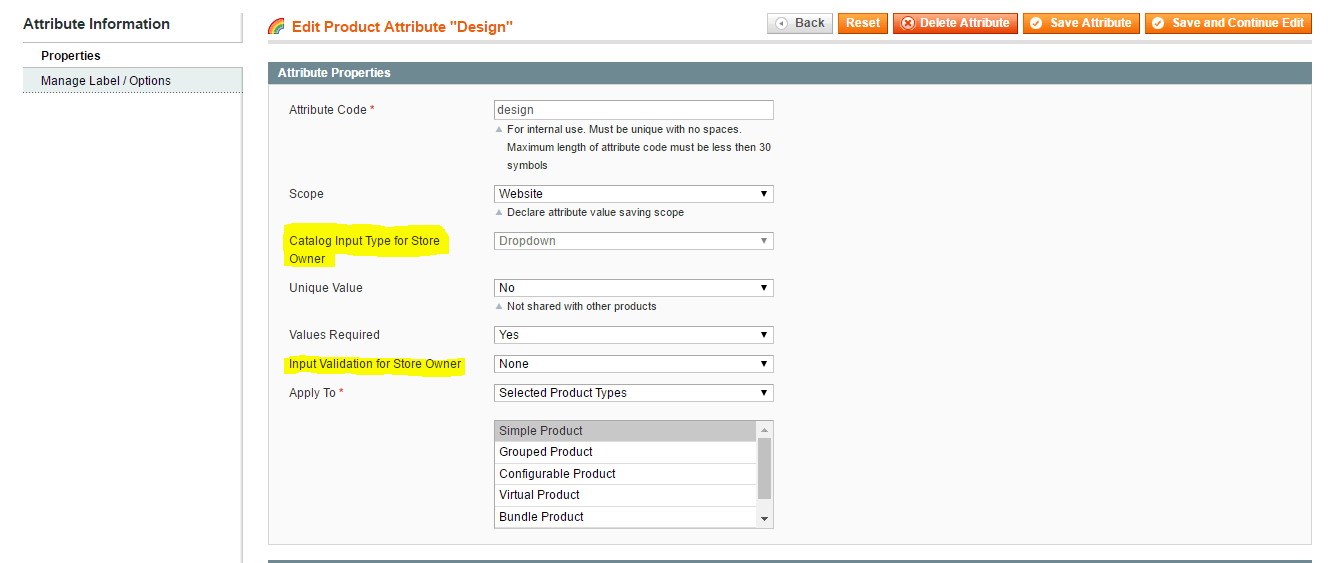Click the Catalog Input Type for Store Owner label
The height and width of the screenshot is (563, 1331).
point(364,250)
